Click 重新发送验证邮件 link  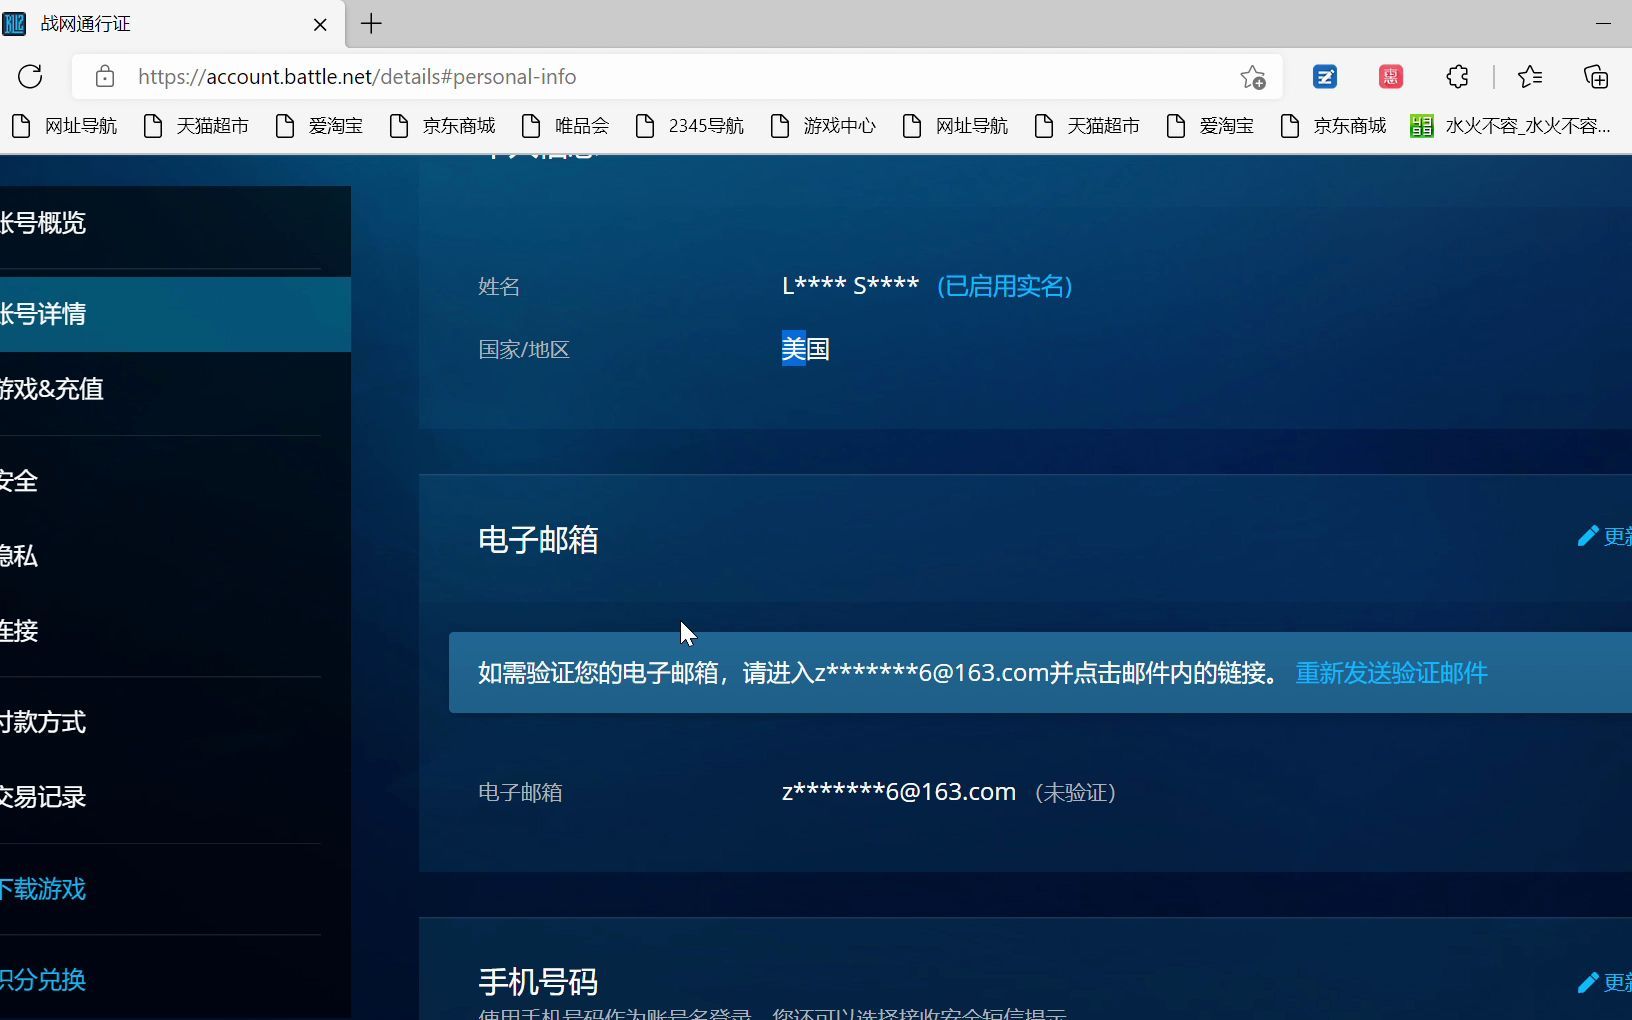pos(1392,673)
